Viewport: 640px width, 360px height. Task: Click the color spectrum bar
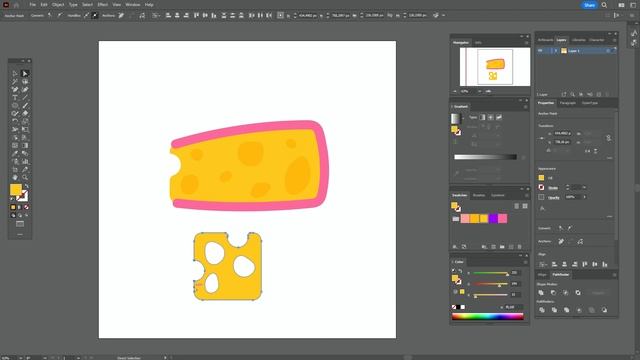pos(488,316)
